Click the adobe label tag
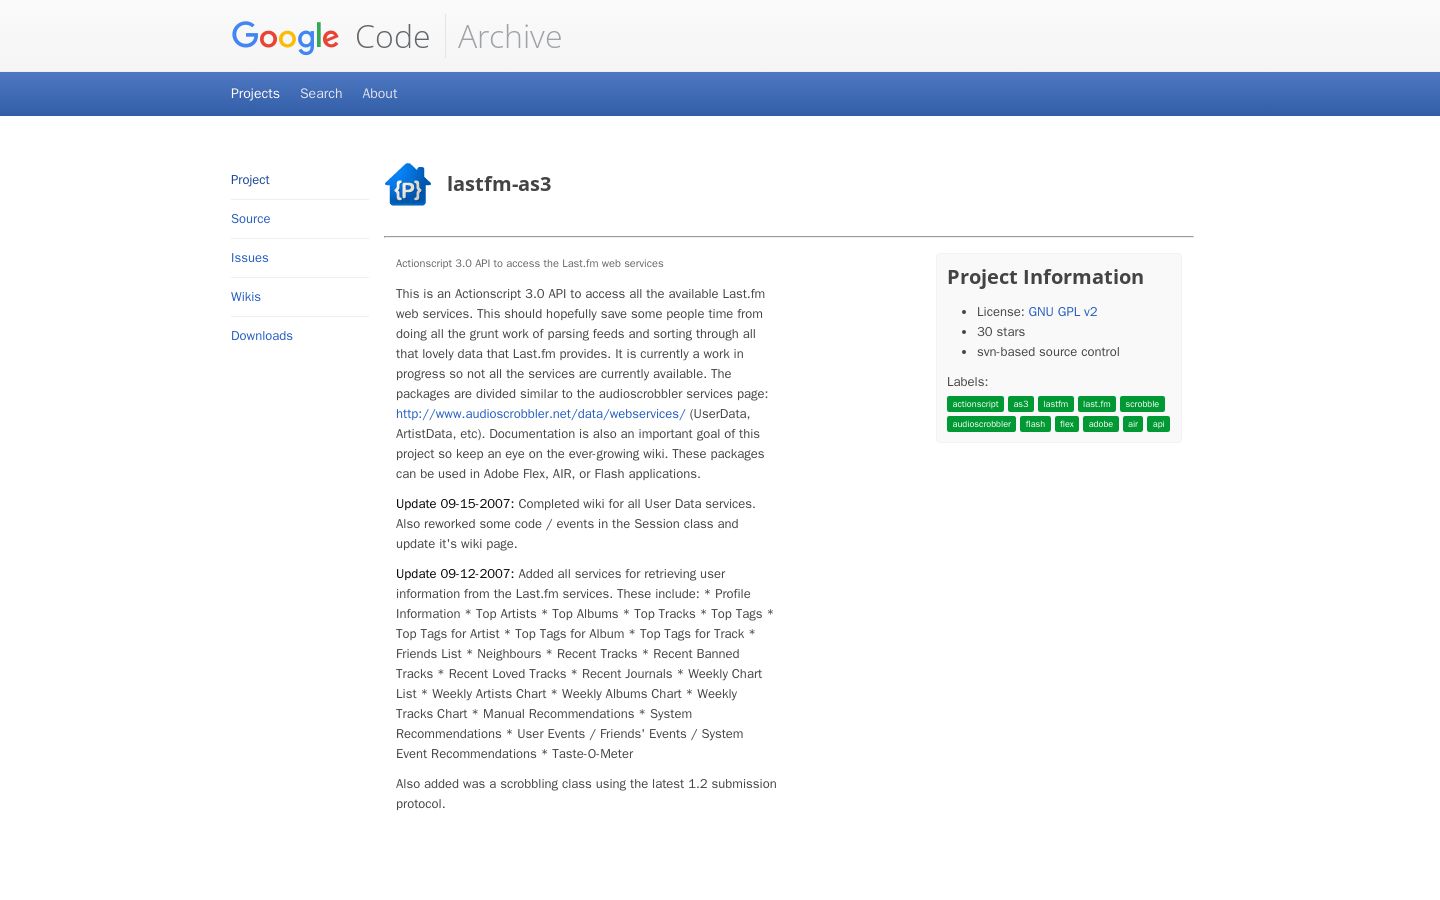Viewport: 1440px width, 900px height. 1101,424
